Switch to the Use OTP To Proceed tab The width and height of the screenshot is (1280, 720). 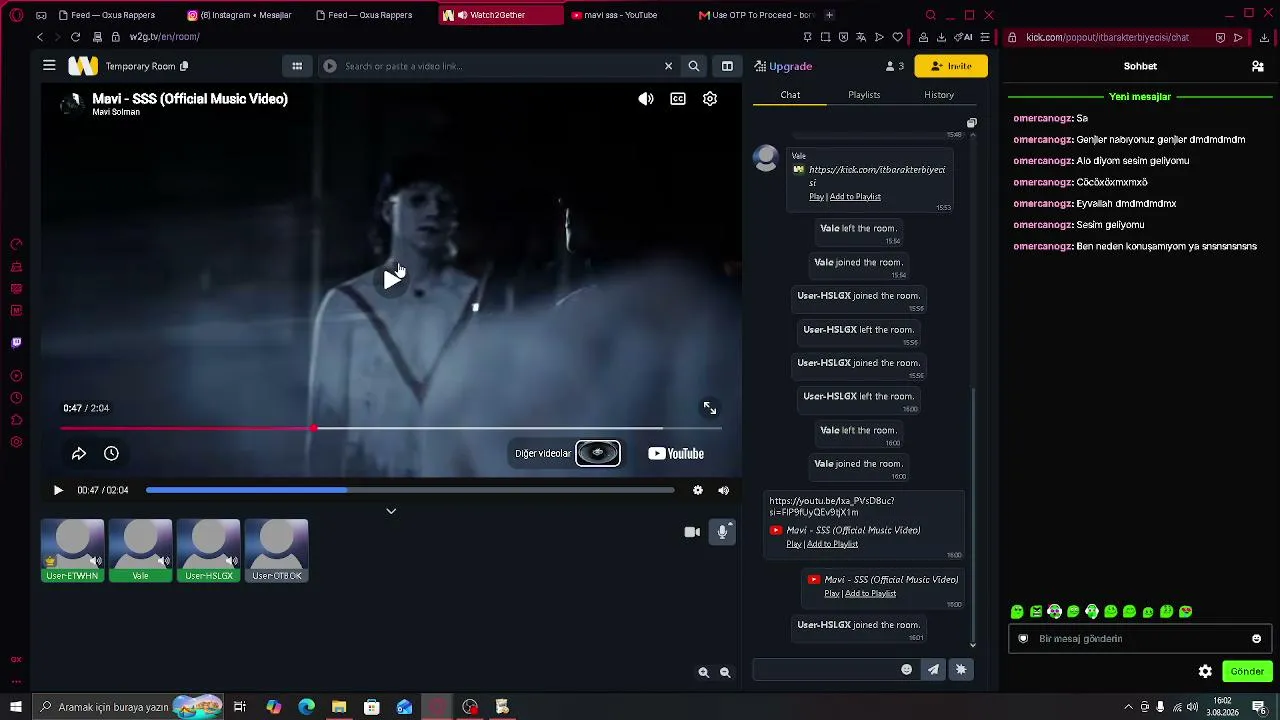click(x=756, y=15)
